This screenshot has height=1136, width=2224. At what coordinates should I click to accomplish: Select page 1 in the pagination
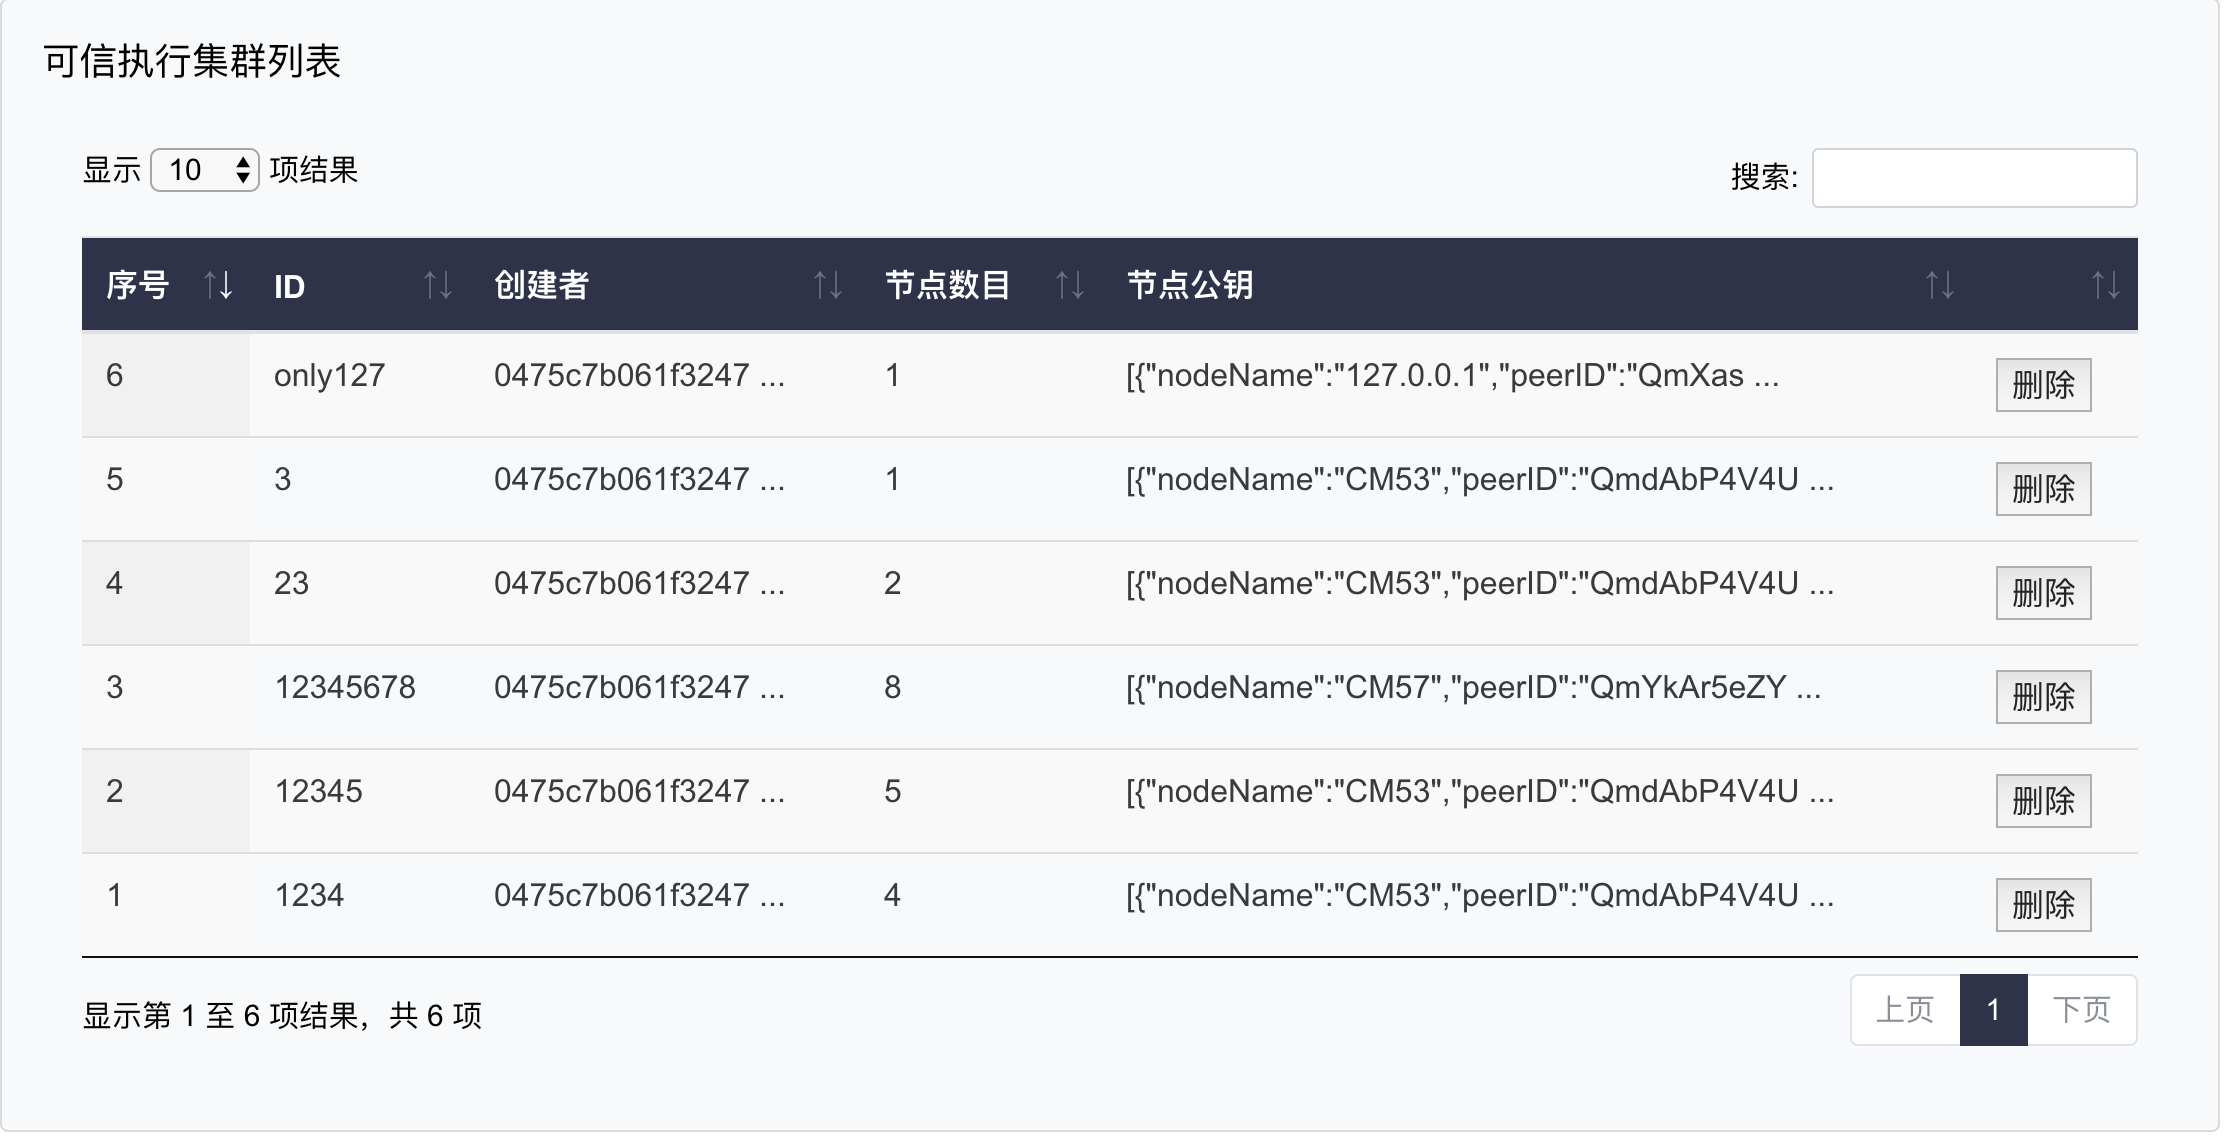point(1992,1010)
